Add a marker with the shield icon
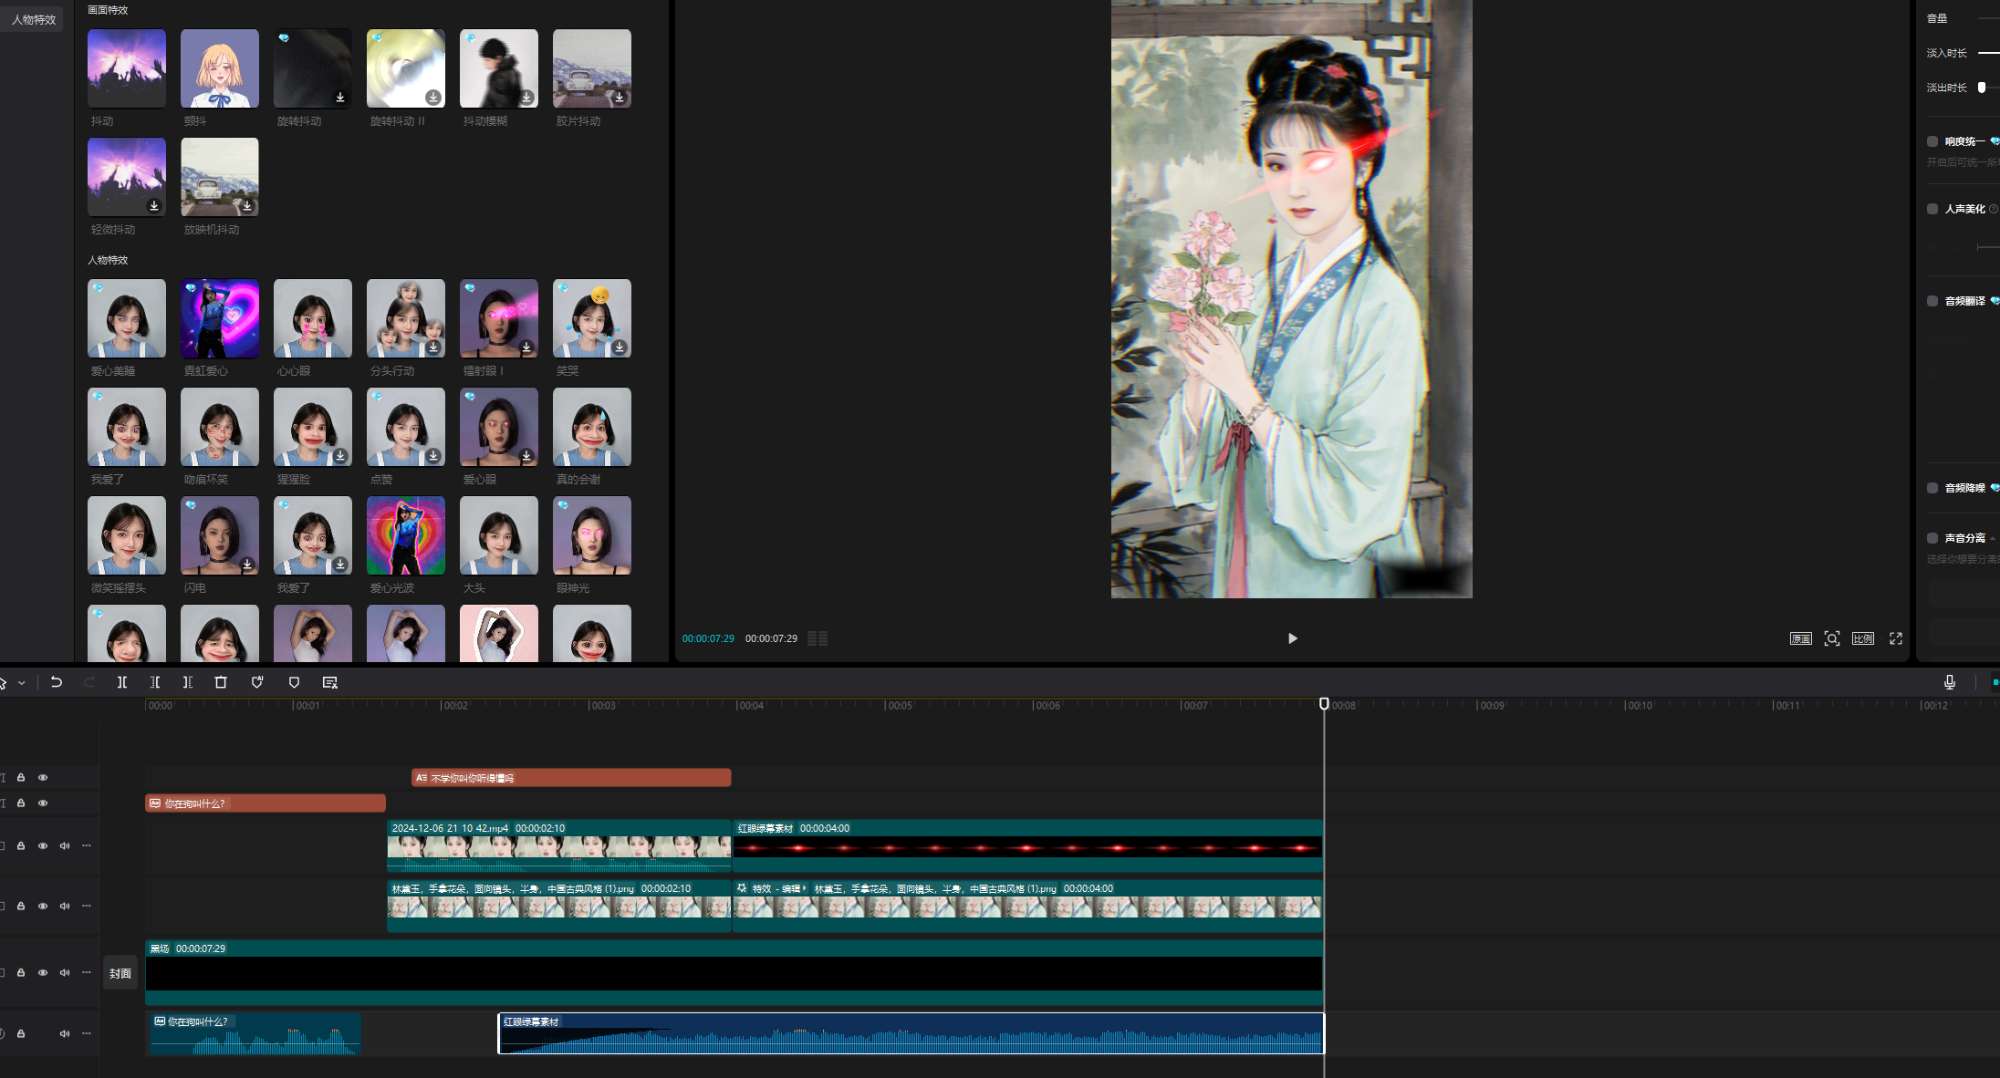 coord(294,682)
